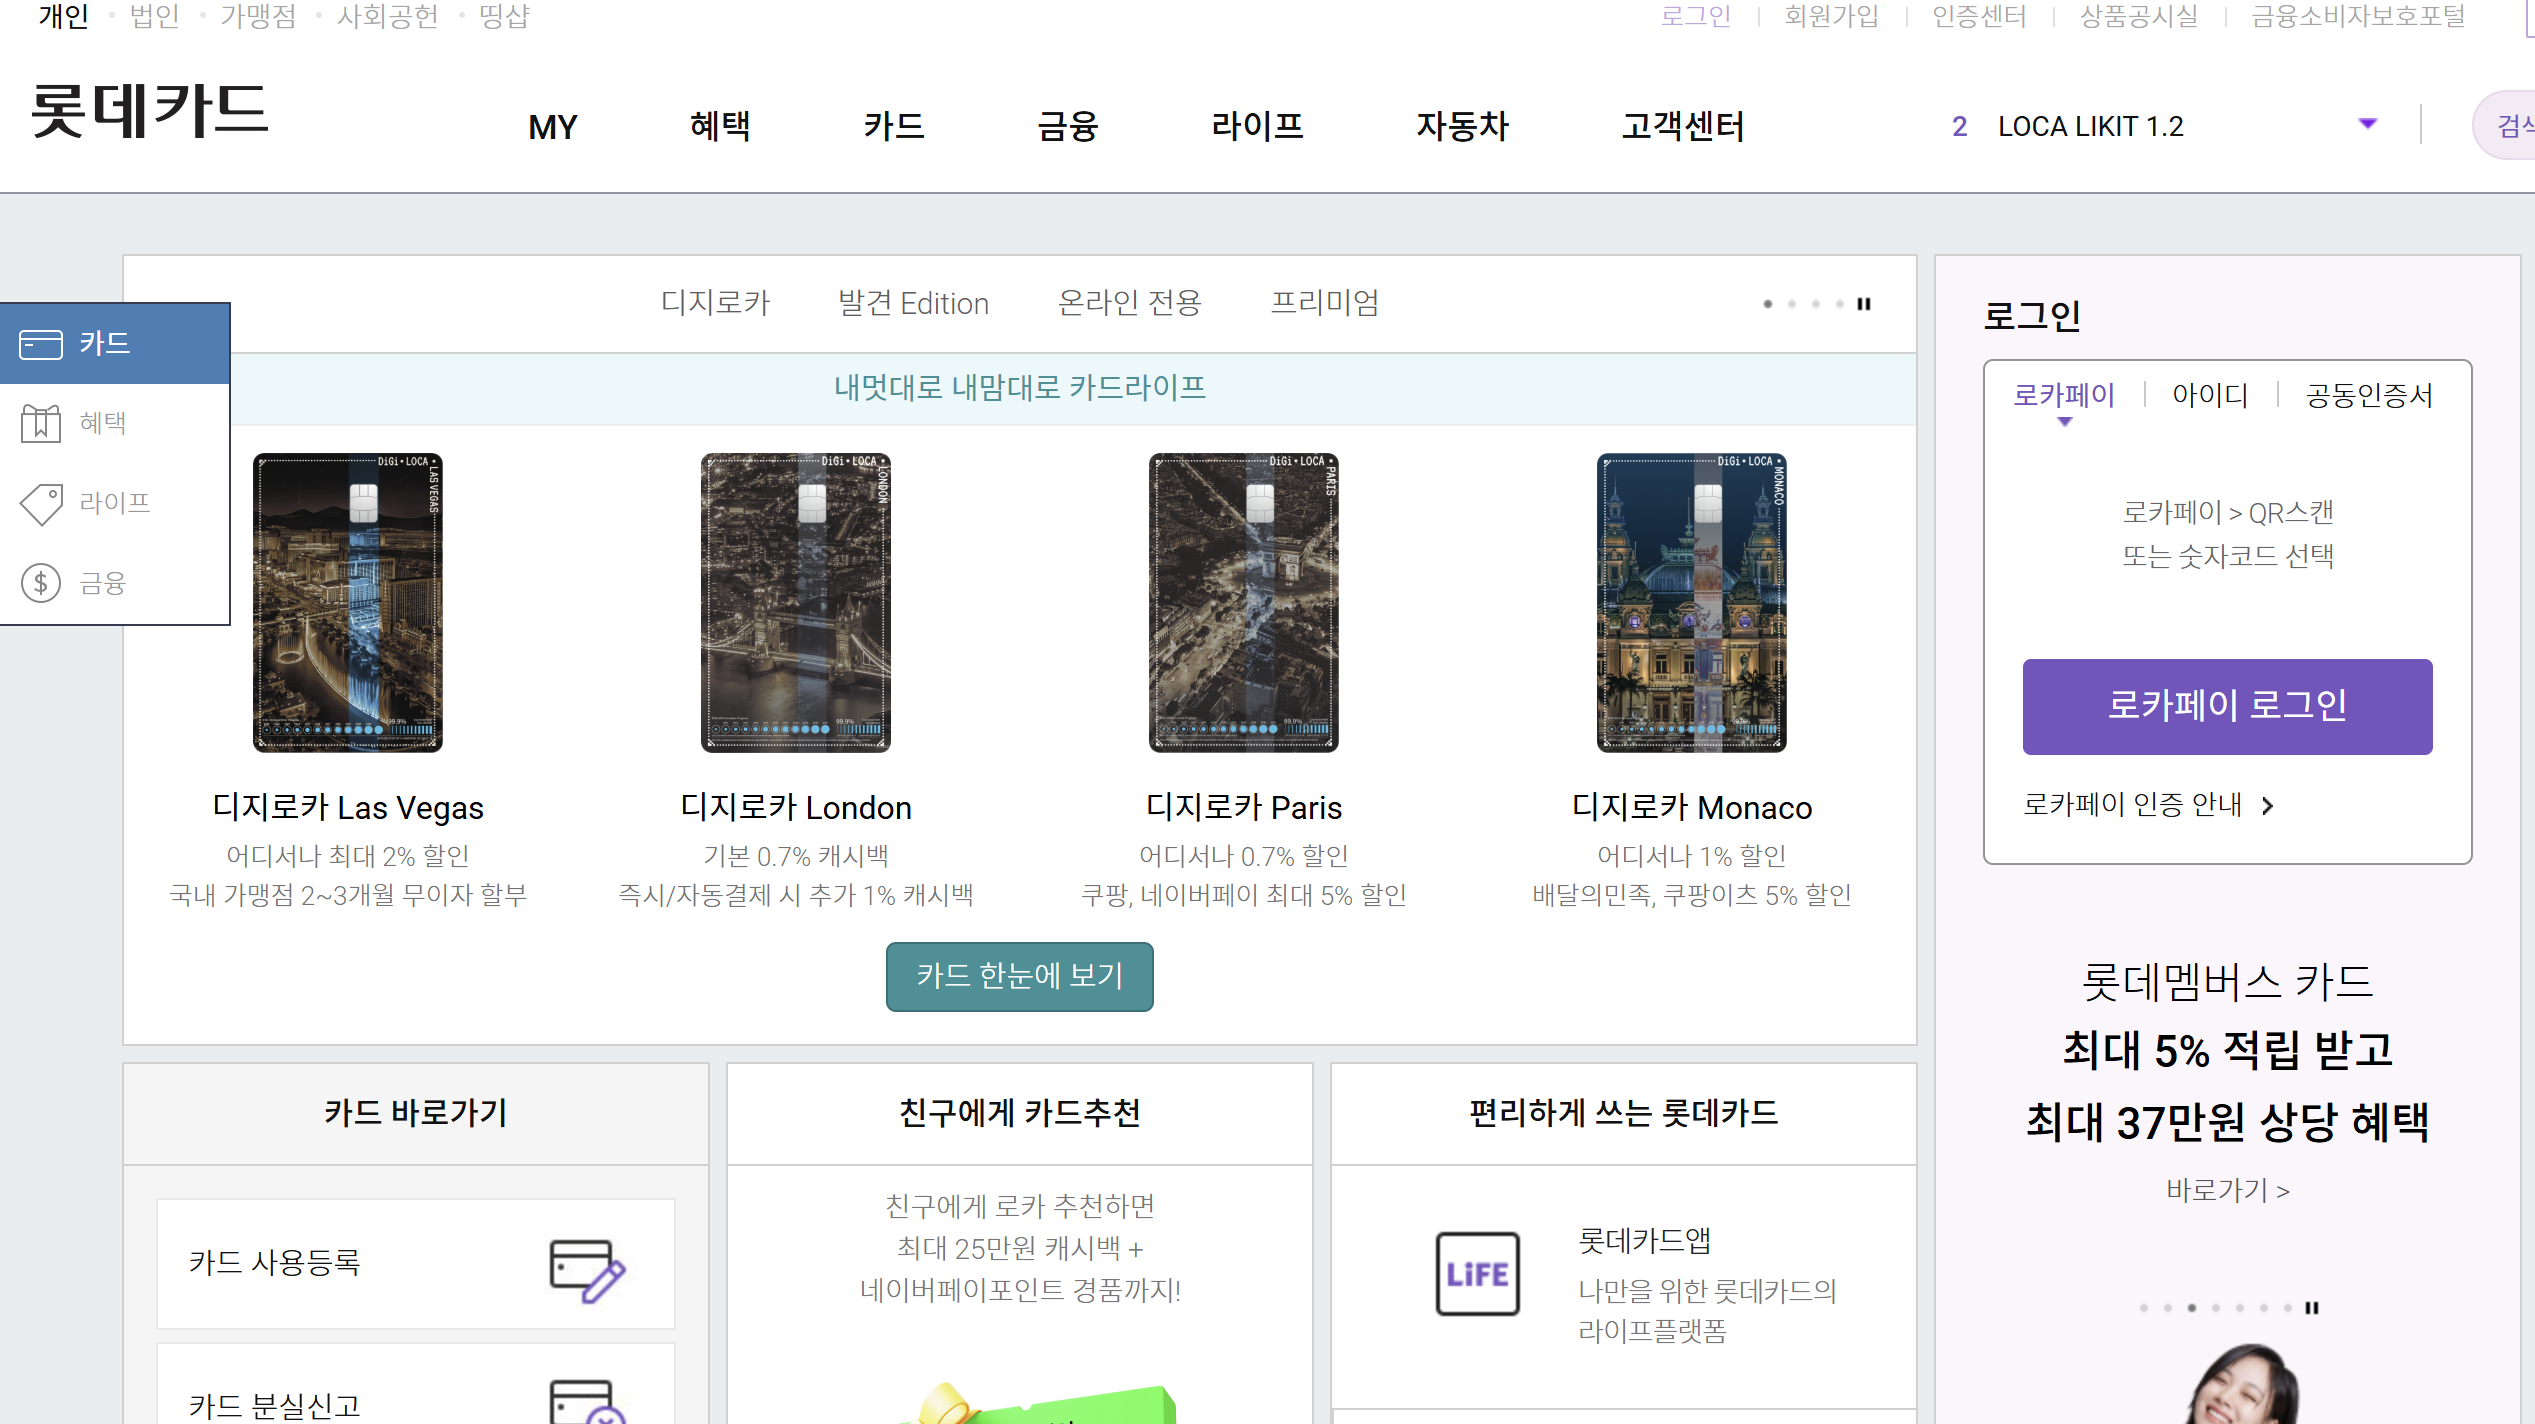
Task: Click the 카드 한눈에 보기 button
Action: [1019, 976]
